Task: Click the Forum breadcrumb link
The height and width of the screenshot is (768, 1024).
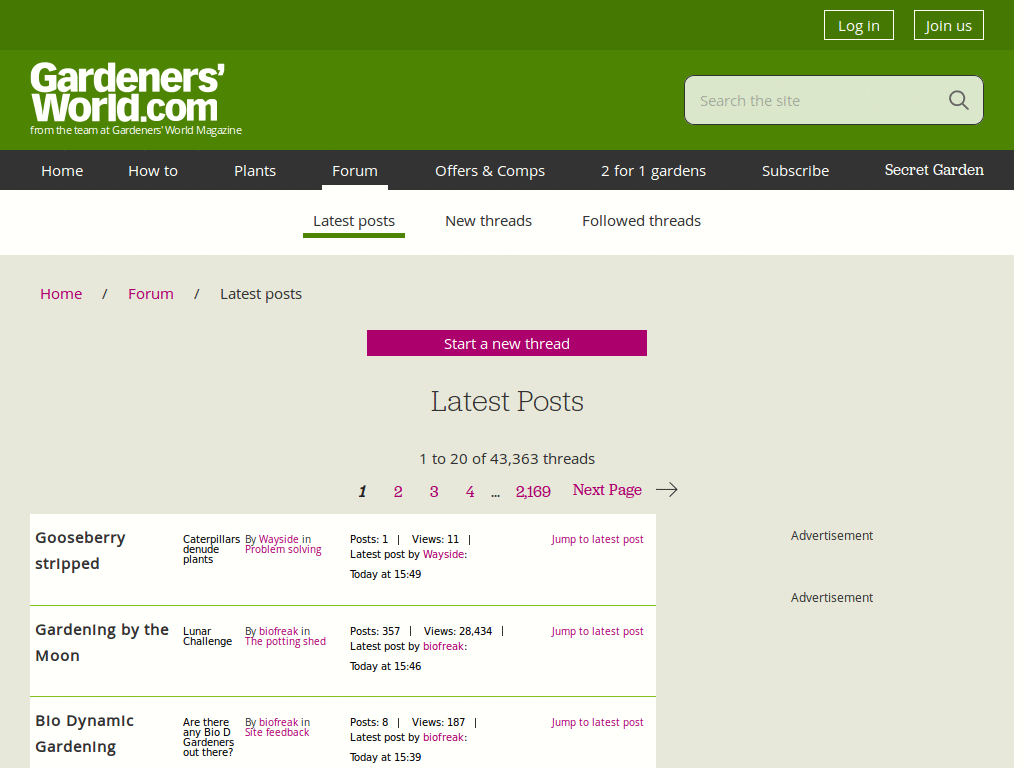Action: click(x=151, y=294)
